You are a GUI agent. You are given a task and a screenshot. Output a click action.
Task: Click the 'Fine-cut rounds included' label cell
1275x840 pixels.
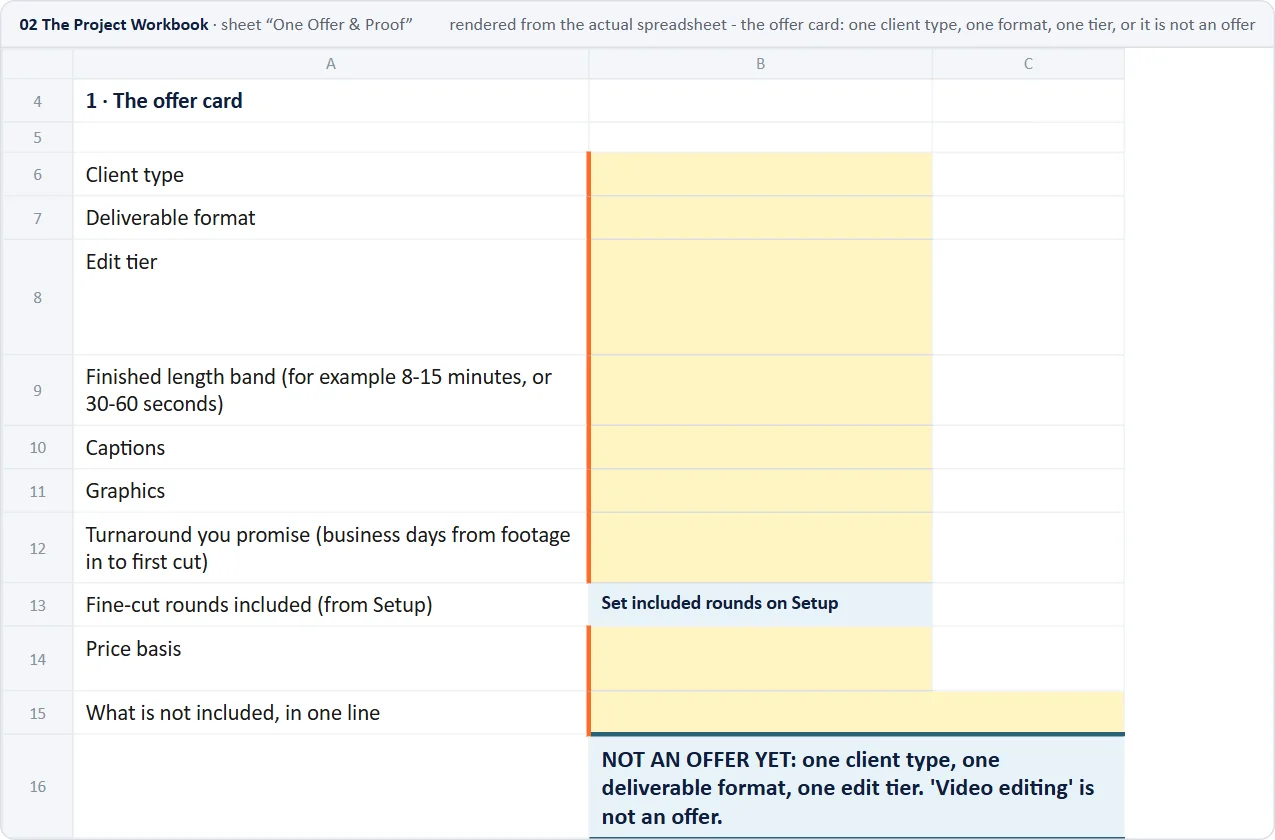pyautogui.click(x=331, y=605)
